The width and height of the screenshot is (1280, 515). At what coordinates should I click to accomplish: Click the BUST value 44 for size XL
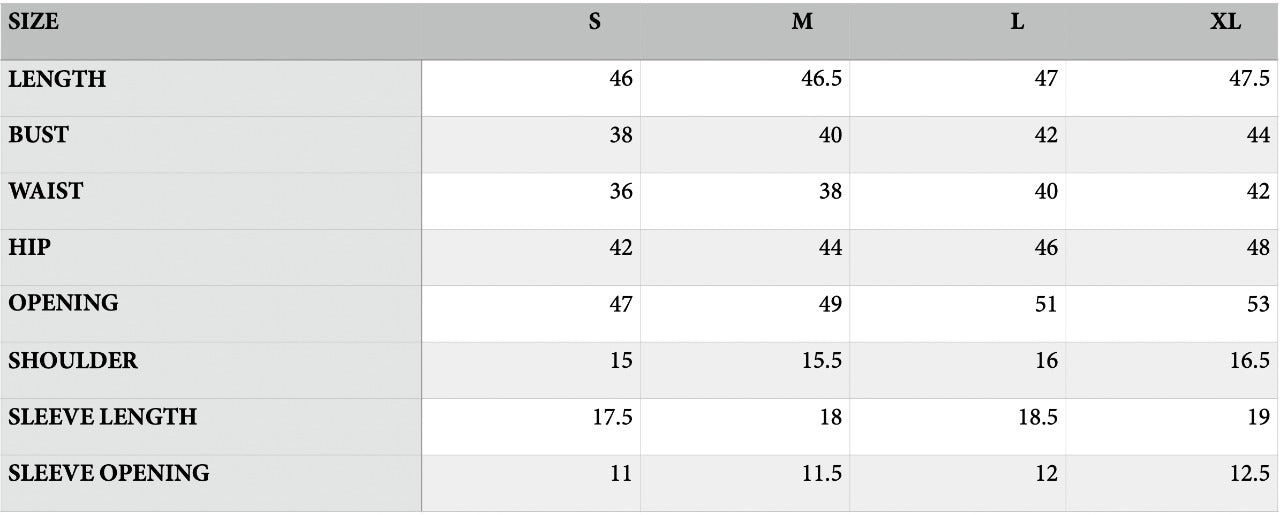tap(1258, 136)
